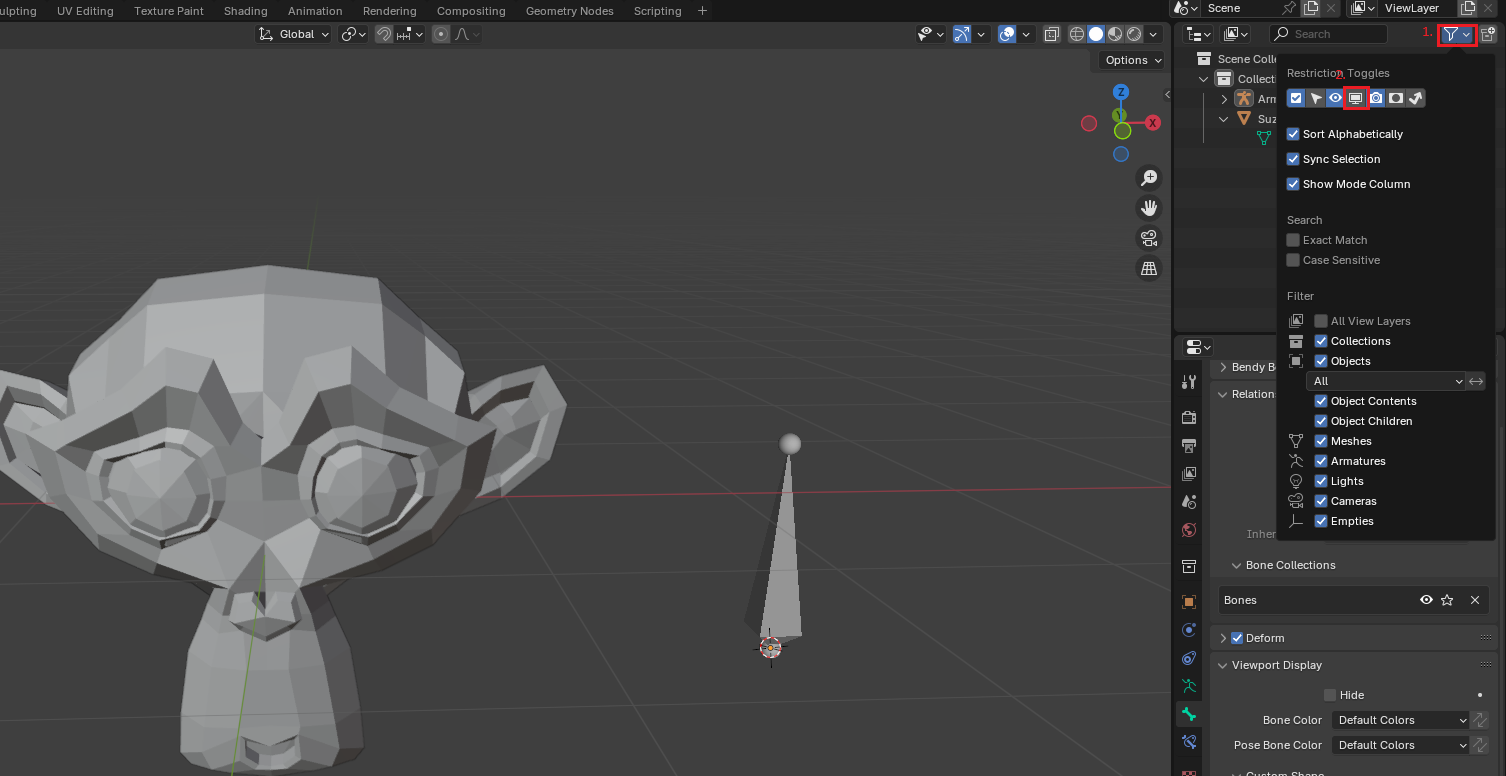Toggle Bones collection visibility eye
Viewport: 1506px width, 776px height.
click(1426, 600)
